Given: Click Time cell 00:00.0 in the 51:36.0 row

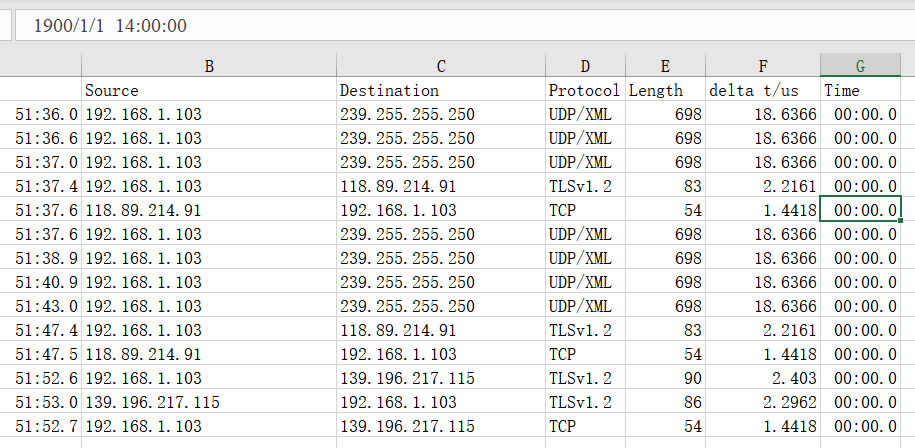Looking at the screenshot, I should click(x=860, y=114).
